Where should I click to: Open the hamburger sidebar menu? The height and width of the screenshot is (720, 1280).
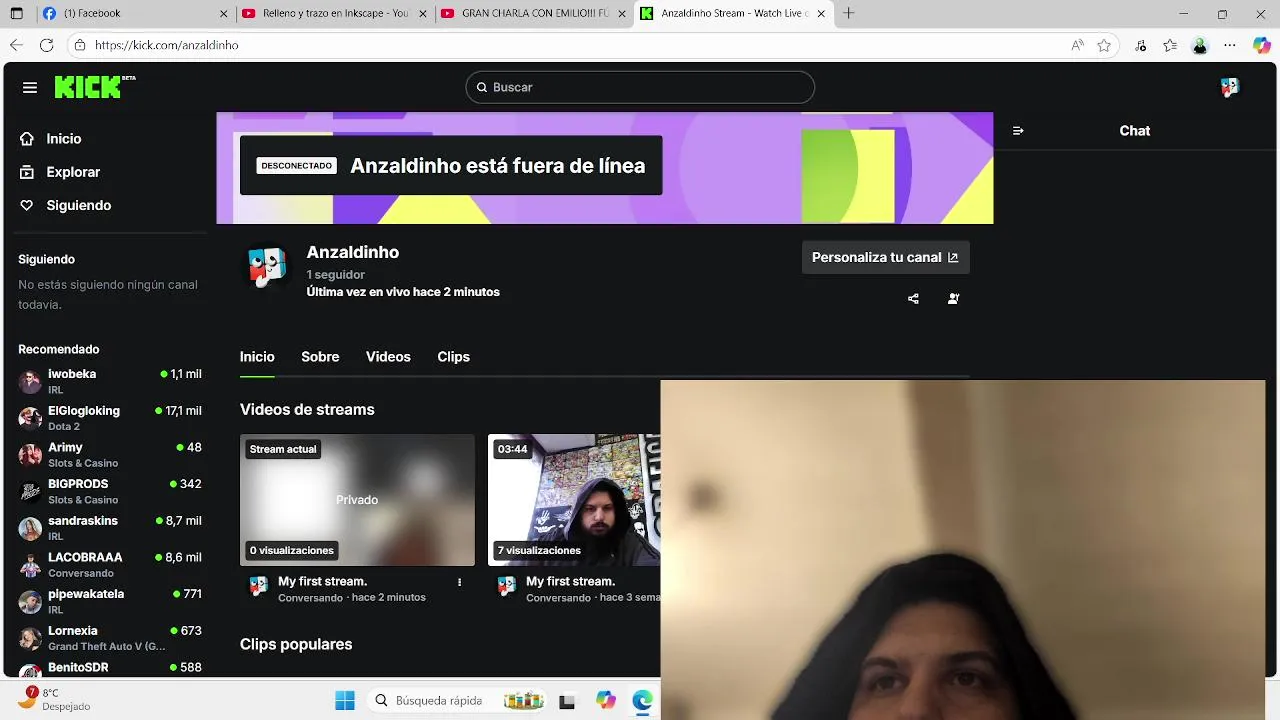pos(30,87)
